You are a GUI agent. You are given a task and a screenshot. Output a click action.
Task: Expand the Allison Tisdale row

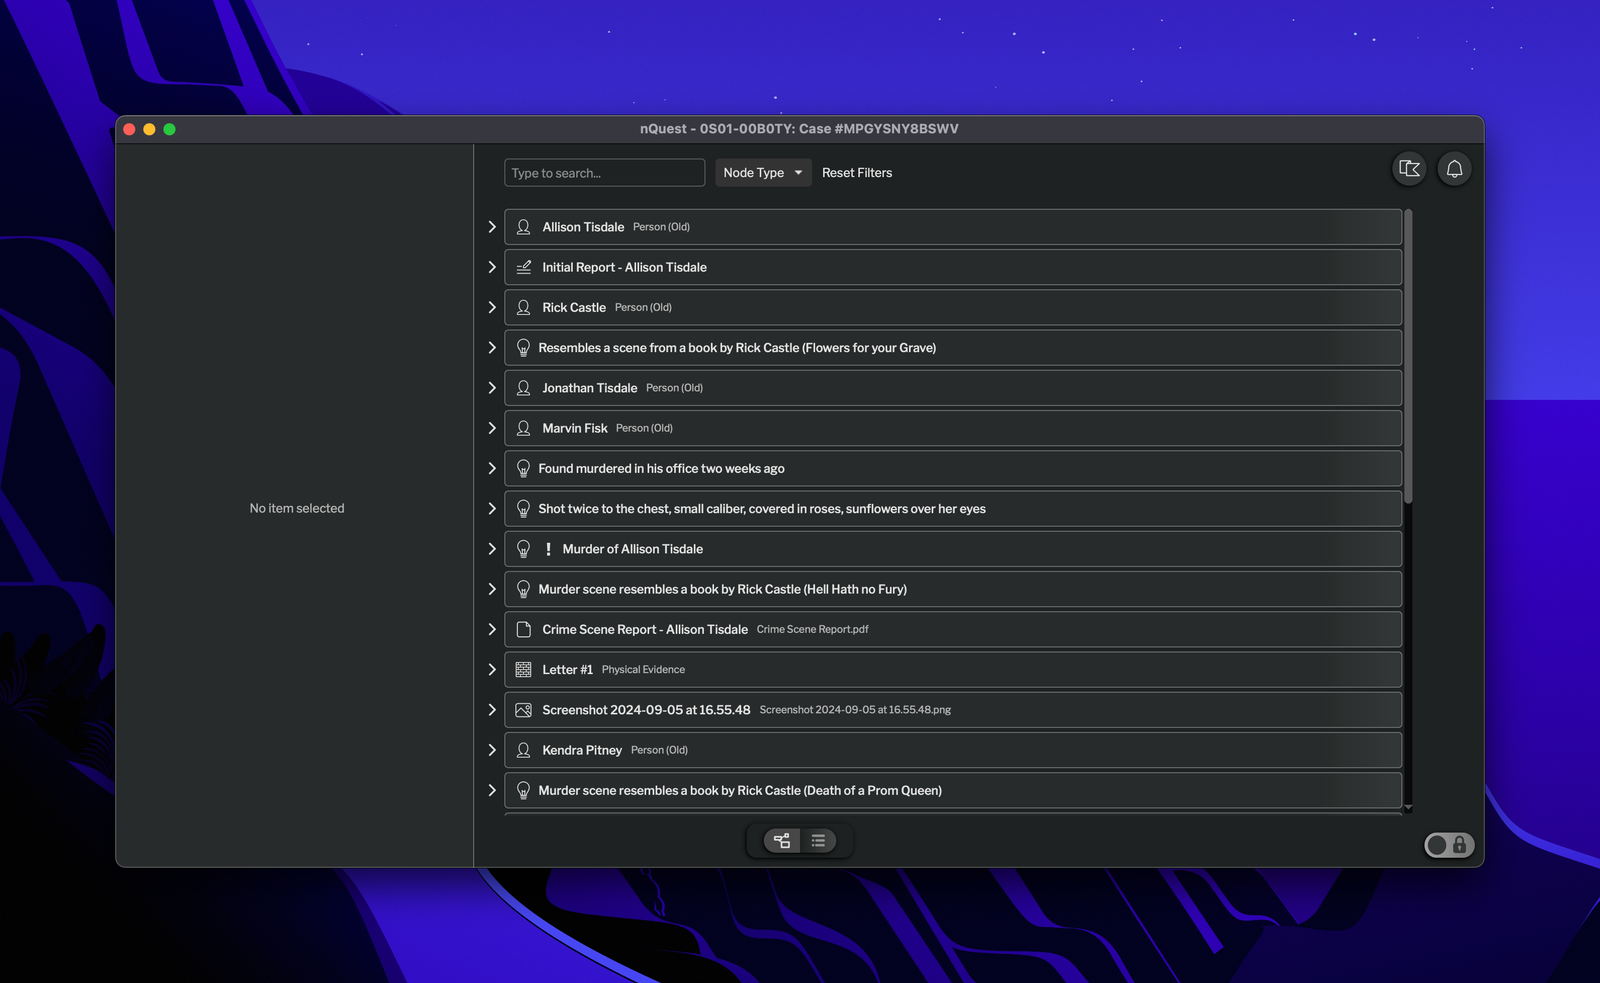492,227
